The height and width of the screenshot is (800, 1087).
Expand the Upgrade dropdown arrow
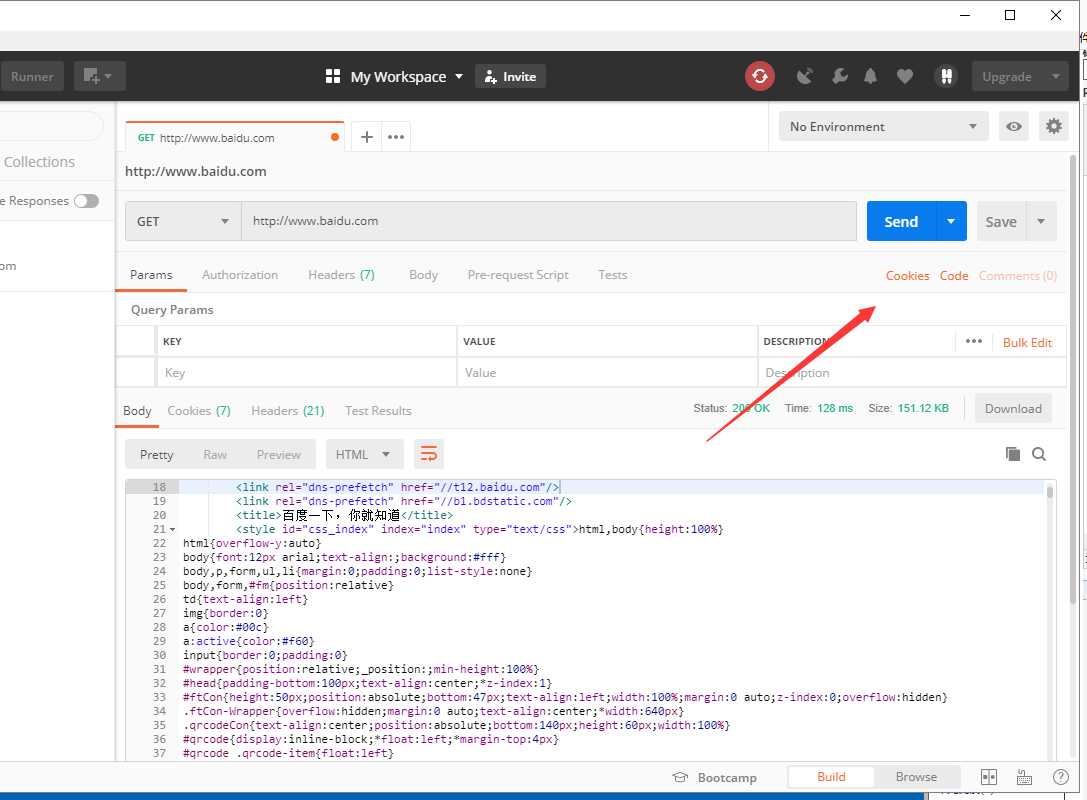(x=1056, y=76)
